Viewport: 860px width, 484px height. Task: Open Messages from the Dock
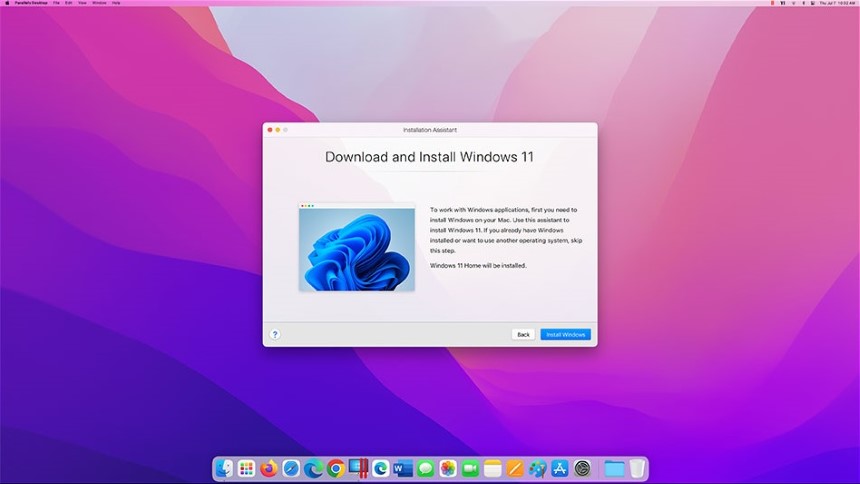426,469
